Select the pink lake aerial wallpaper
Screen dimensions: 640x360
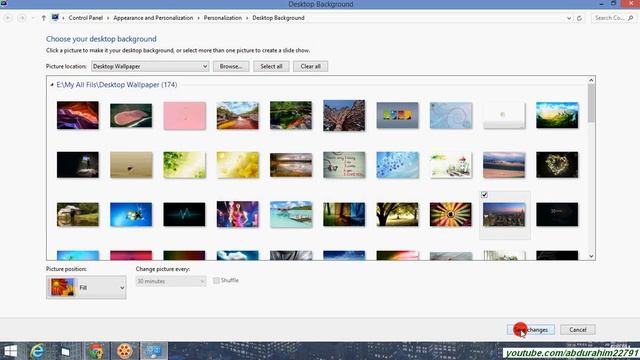pos(131,116)
